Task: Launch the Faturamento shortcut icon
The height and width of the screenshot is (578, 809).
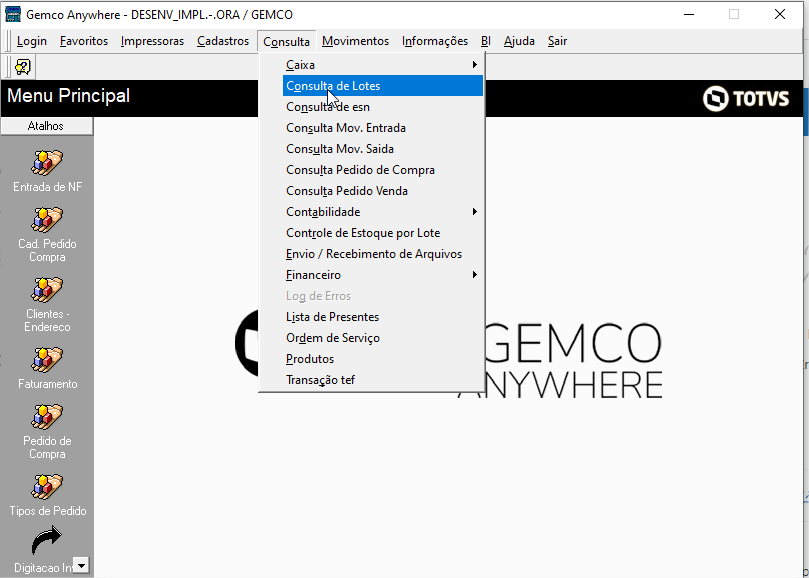Action: [47, 360]
